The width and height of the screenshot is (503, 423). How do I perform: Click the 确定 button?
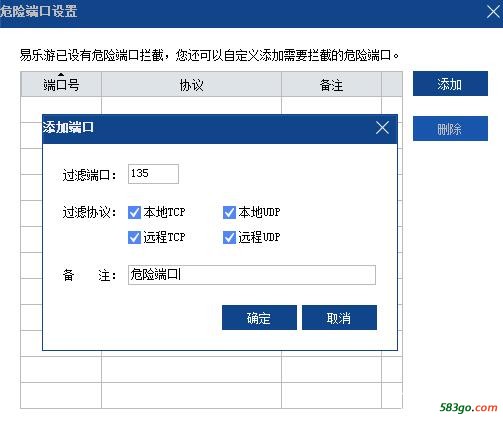click(259, 318)
